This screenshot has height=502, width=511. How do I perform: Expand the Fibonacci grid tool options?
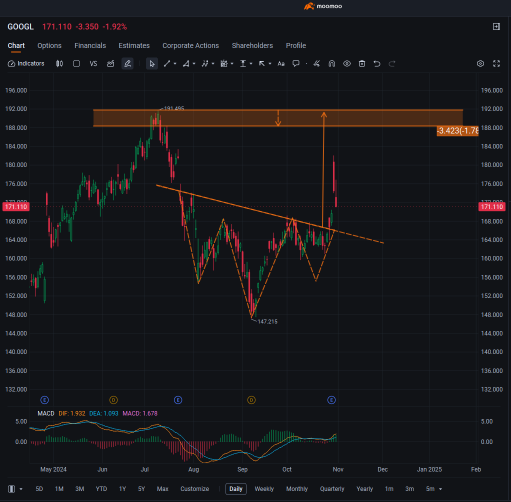click(x=232, y=64)
